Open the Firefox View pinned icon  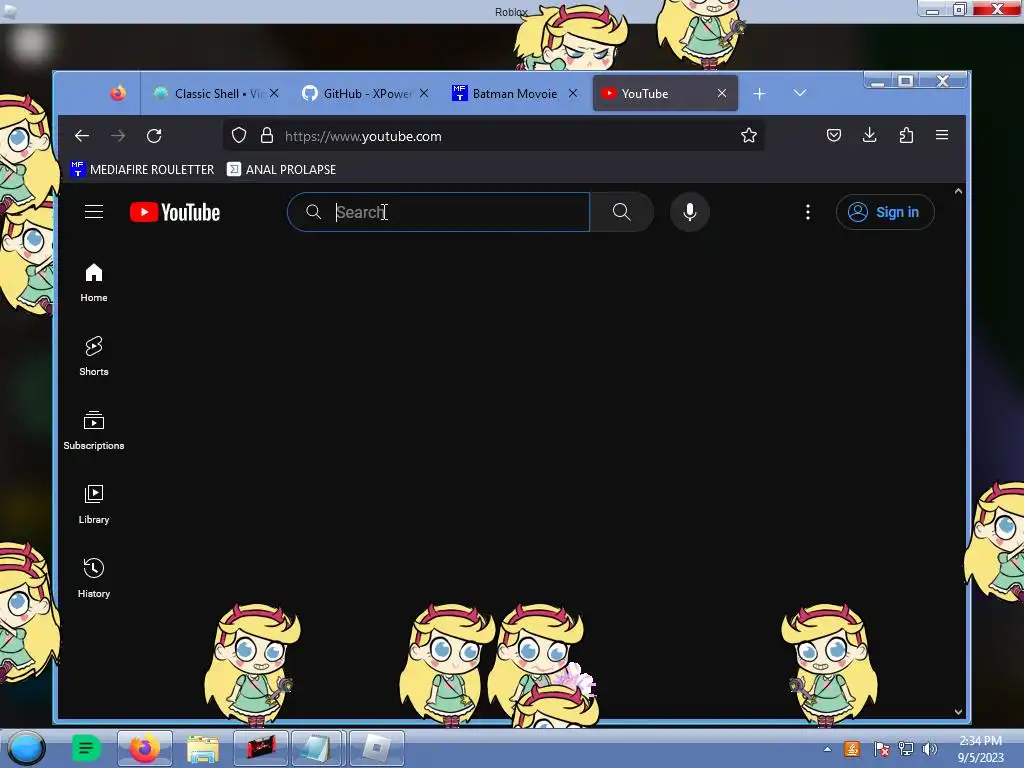point(118,93)
